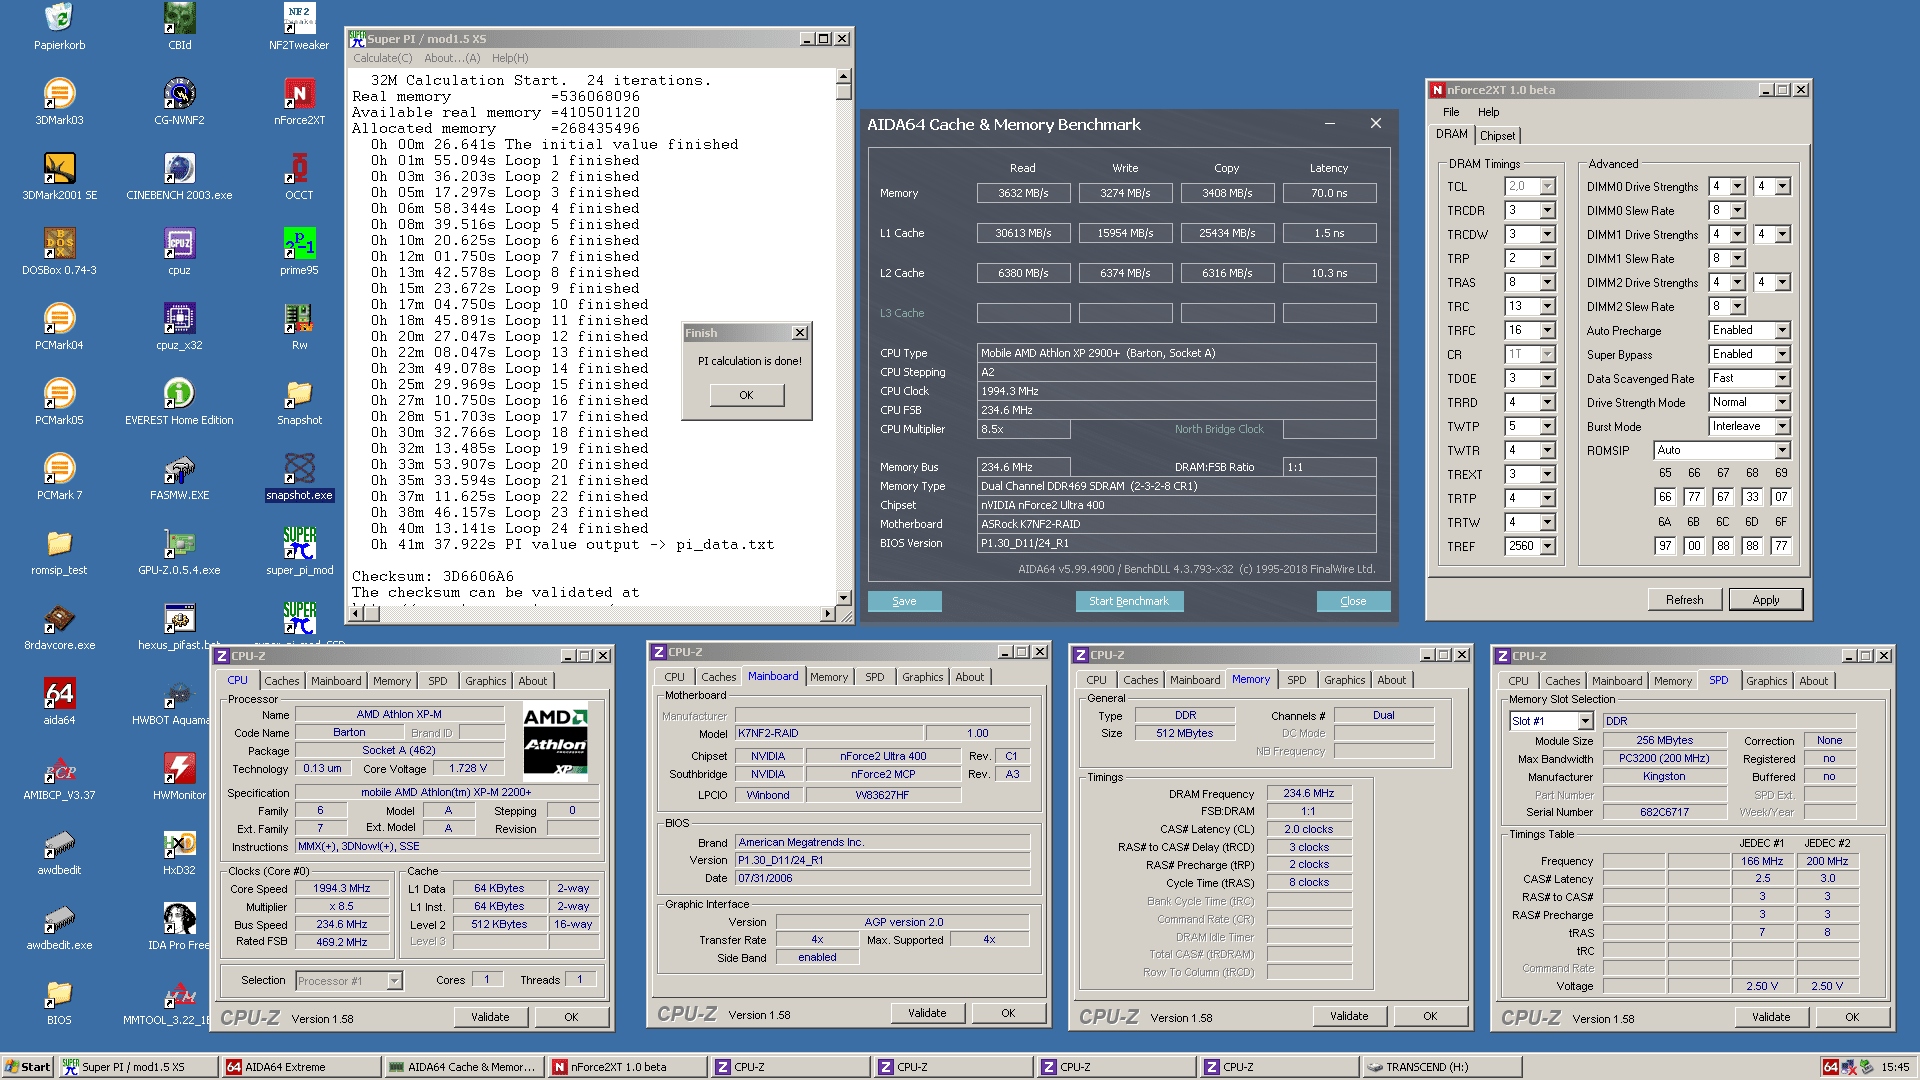Click Super PI horizontal scrollbar right arrow
The image size is (1920, 1080).
pyautogui.click(x=827, y=613)
